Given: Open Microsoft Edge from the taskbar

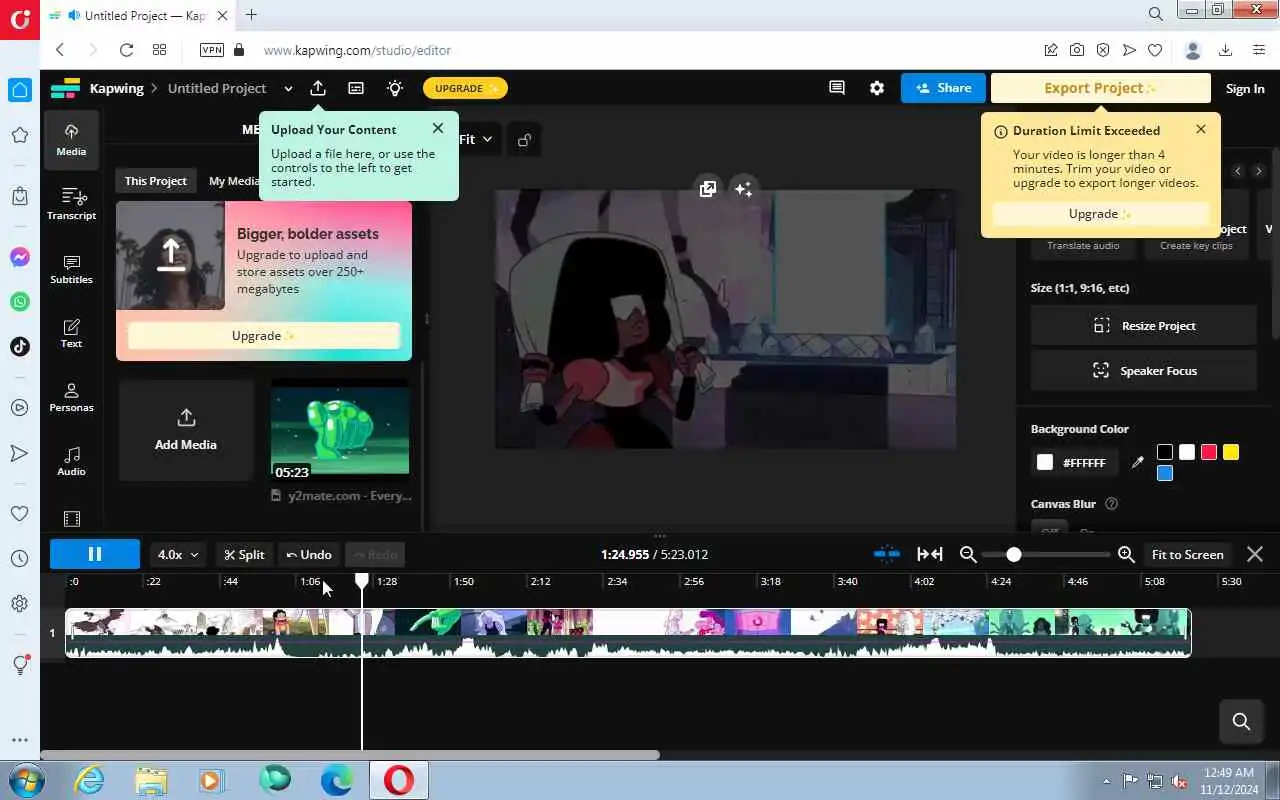Looking at the screenshot, I should [337, 780].
